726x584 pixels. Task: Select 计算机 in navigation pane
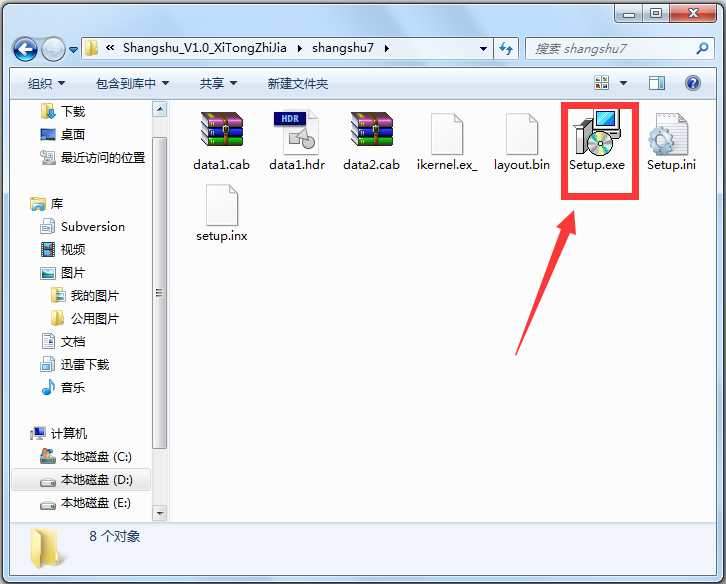[x=58, y=433]
